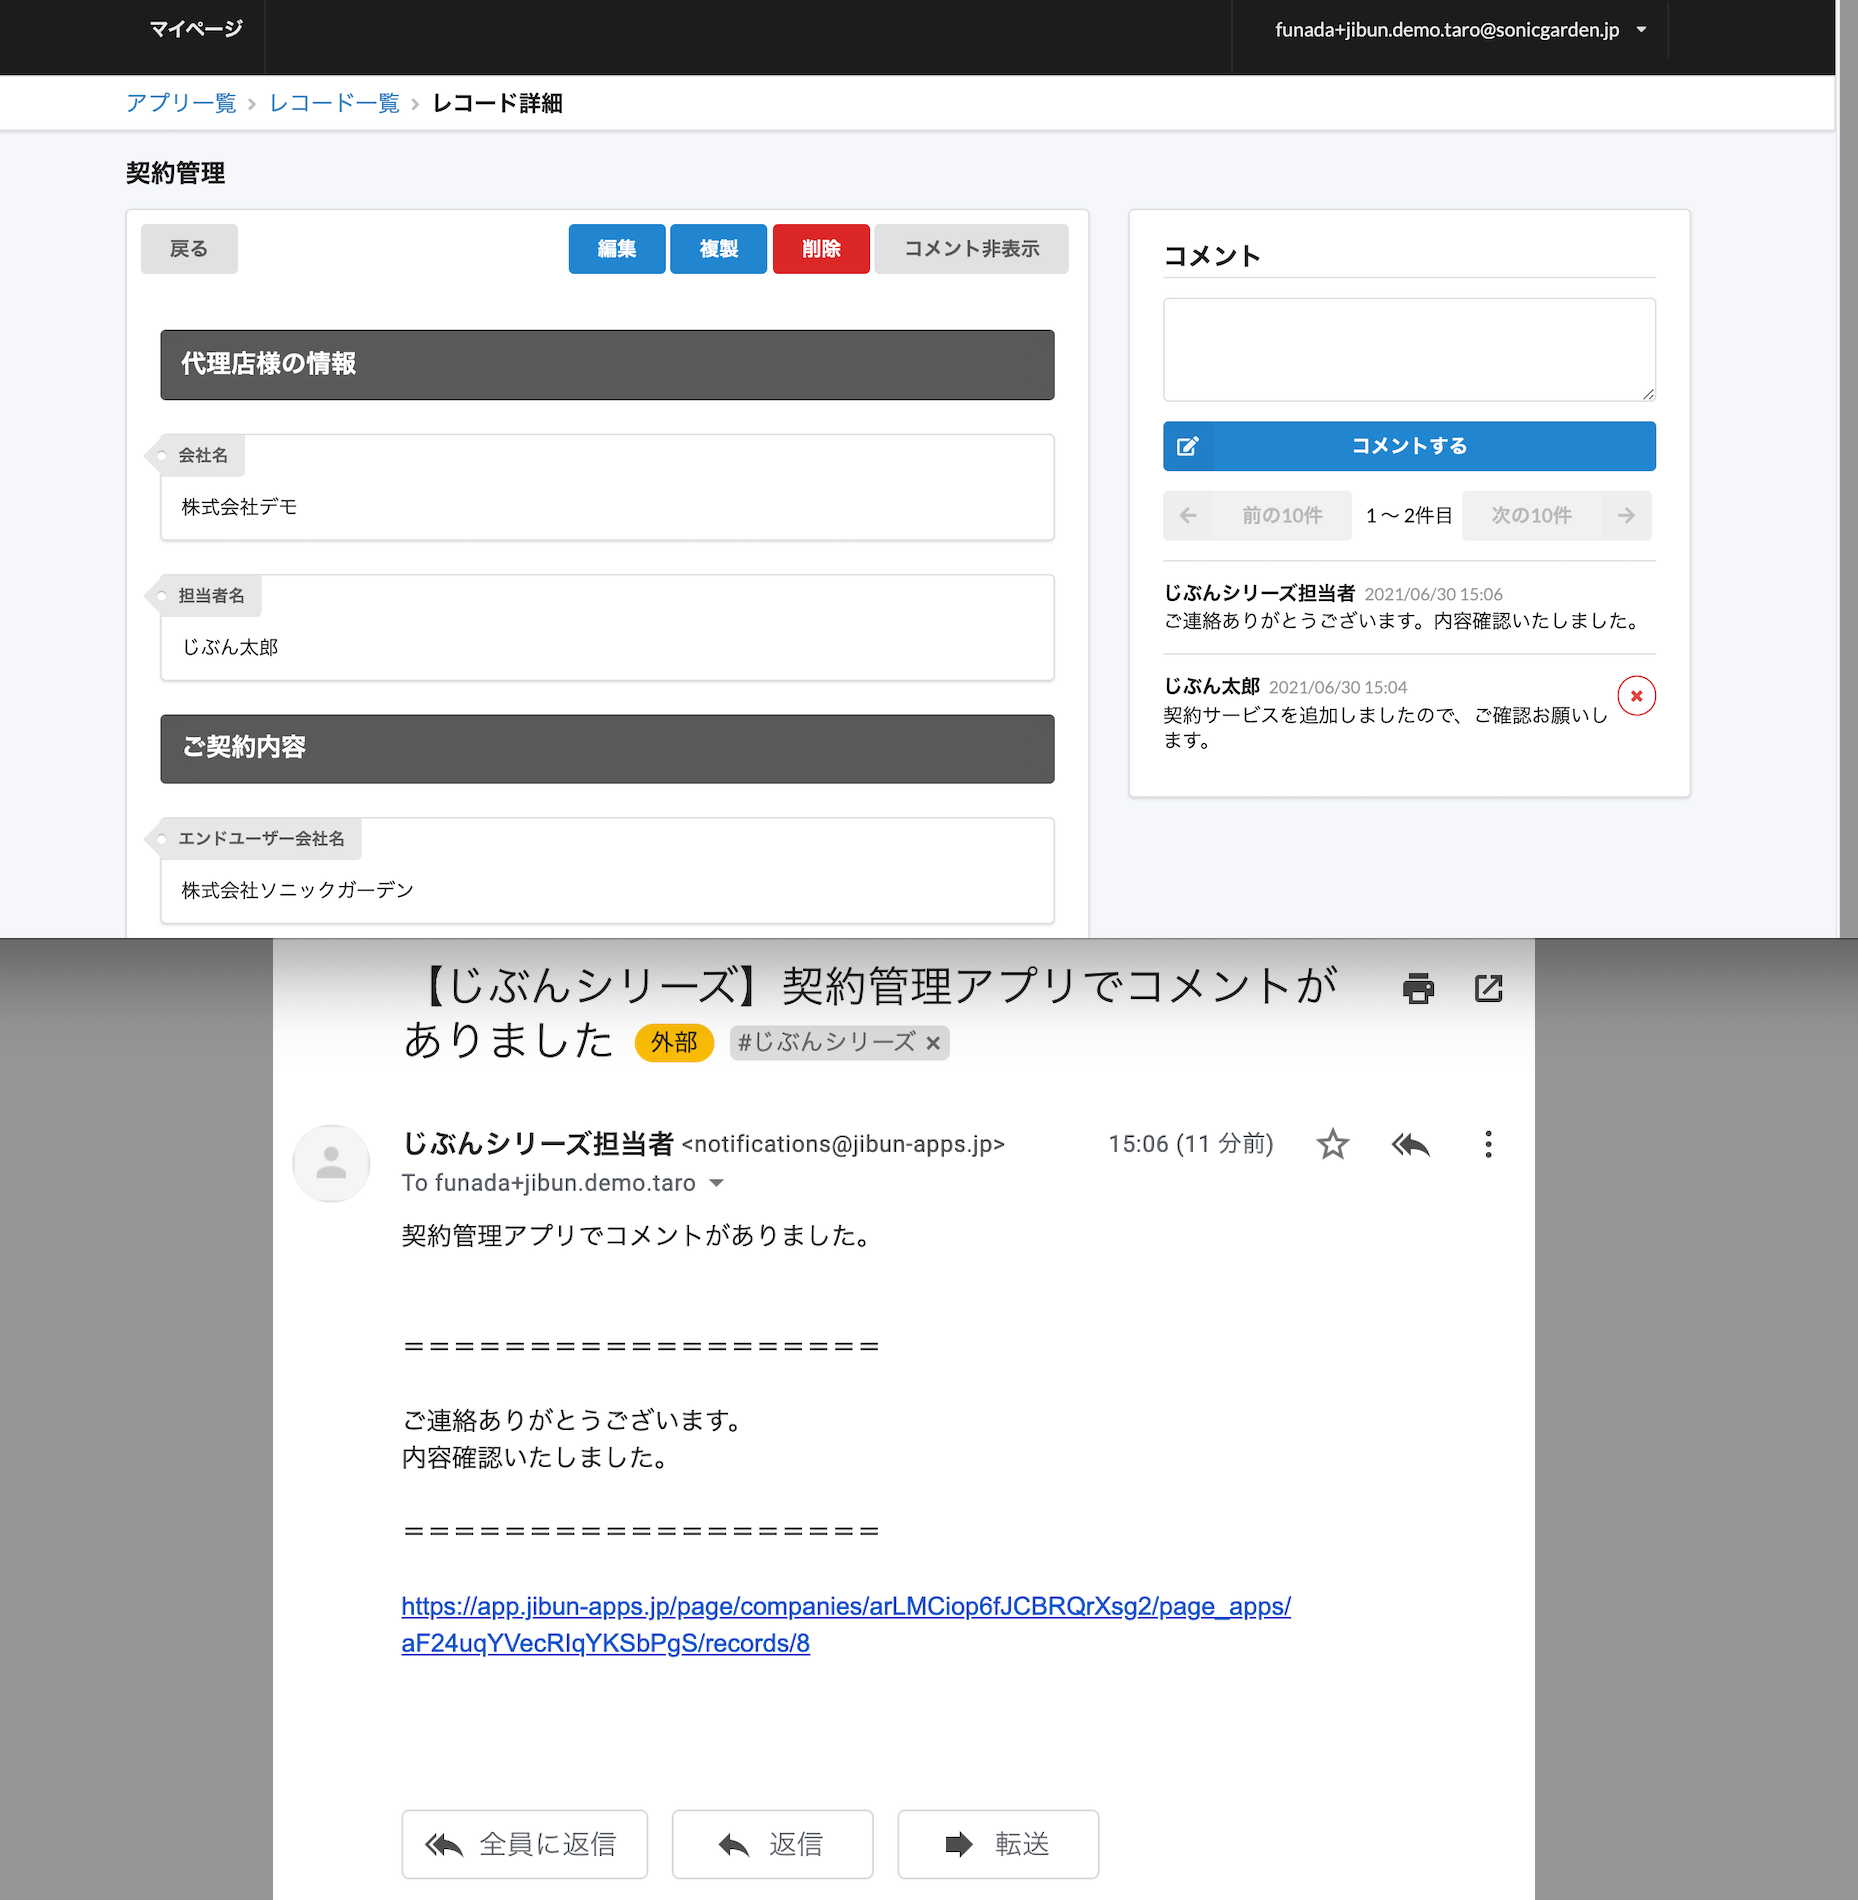This screenshot has width=1858, height=1900.
Task: Star the email from じぶんシリーズ担当者
Action: (x=1332, y=1144)
